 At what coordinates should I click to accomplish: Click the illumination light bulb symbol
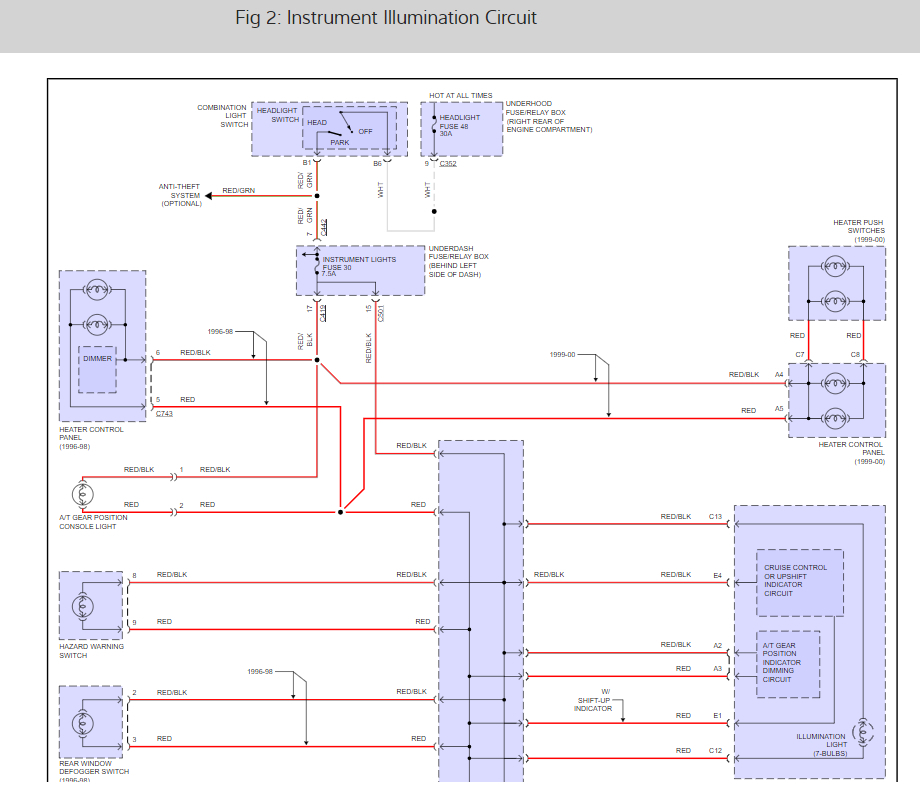[x=862, y=732]
